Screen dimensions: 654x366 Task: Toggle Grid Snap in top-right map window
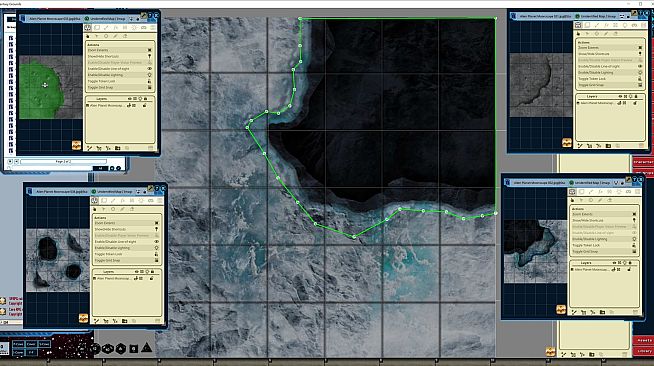pos(610,85)
